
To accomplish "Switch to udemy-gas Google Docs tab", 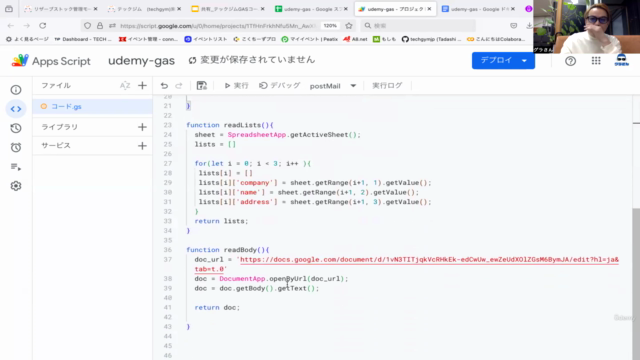I will (478, 9).
